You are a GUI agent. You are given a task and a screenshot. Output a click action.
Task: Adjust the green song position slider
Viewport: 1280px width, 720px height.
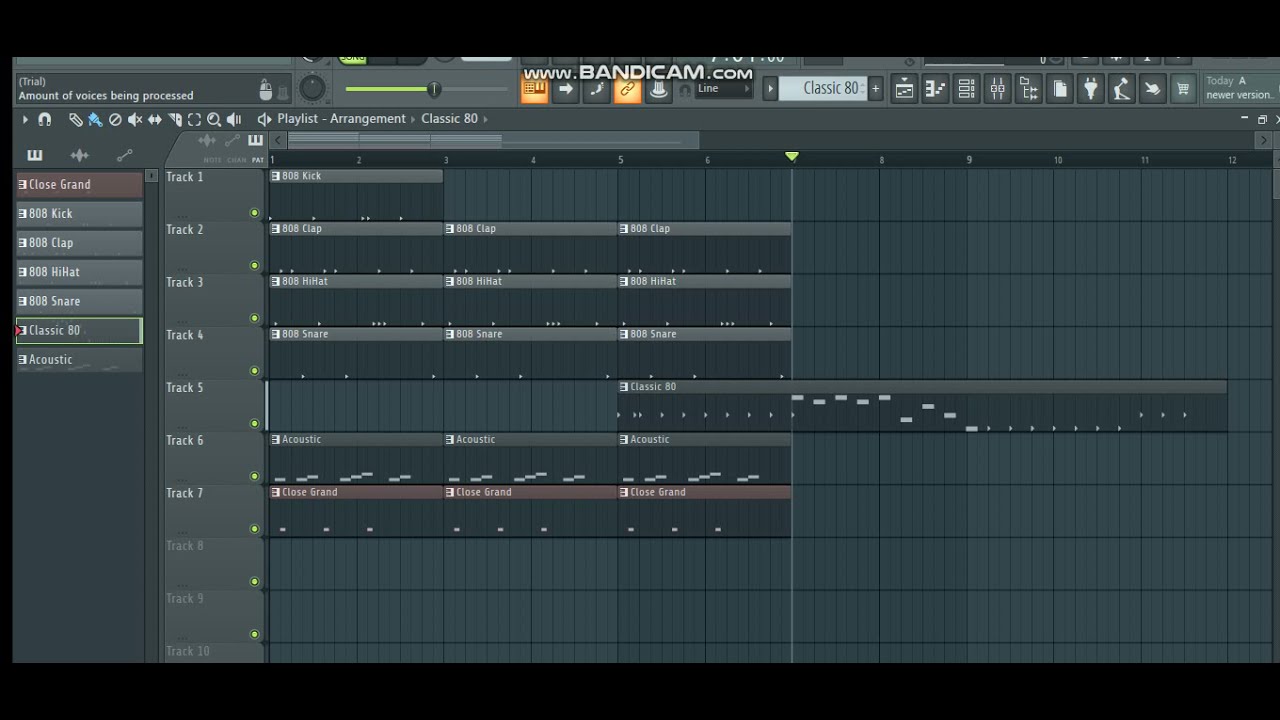click(434, 89)
